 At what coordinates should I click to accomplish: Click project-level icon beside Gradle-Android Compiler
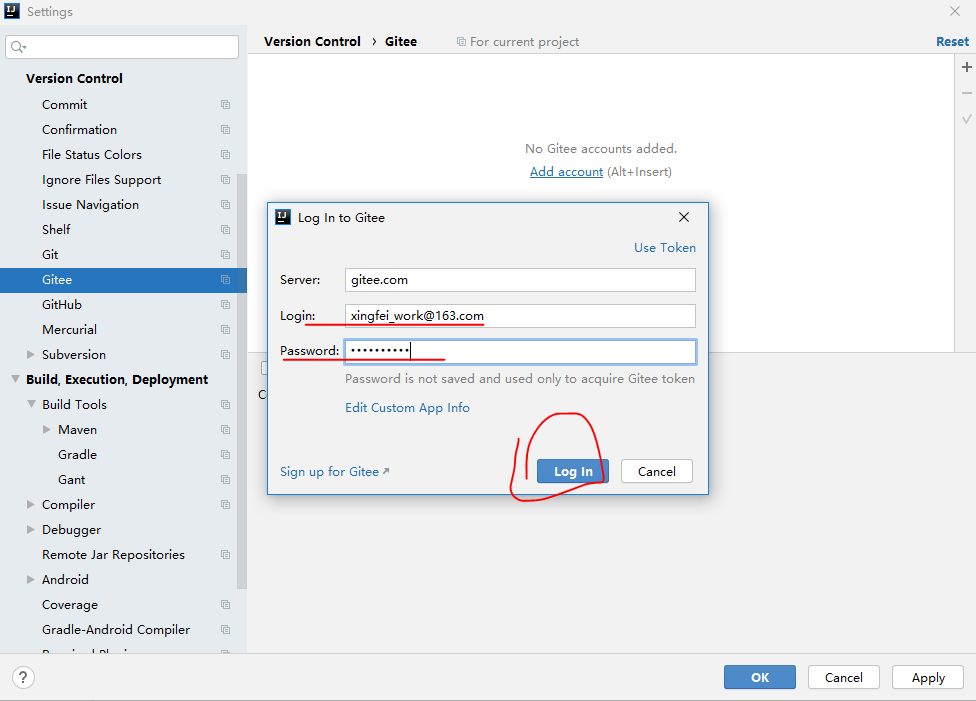tap(225, 629)
